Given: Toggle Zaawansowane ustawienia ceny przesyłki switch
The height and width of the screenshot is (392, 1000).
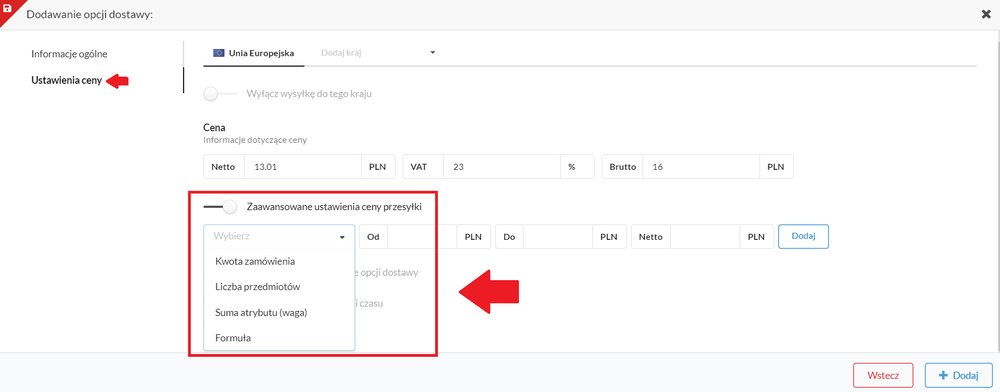Looking at the screenshot, I should (x=221, y=207).
